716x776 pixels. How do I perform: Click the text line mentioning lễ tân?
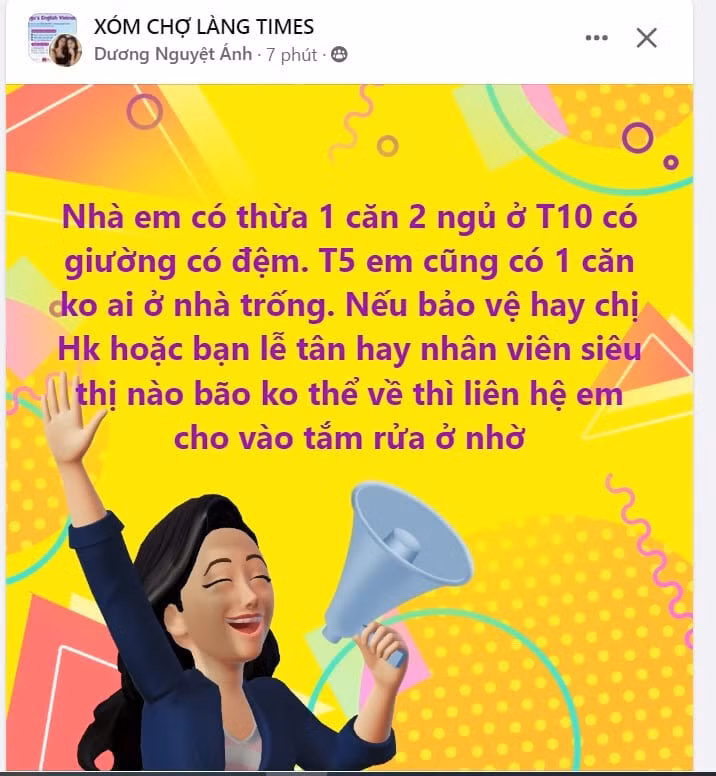[349, 349]
